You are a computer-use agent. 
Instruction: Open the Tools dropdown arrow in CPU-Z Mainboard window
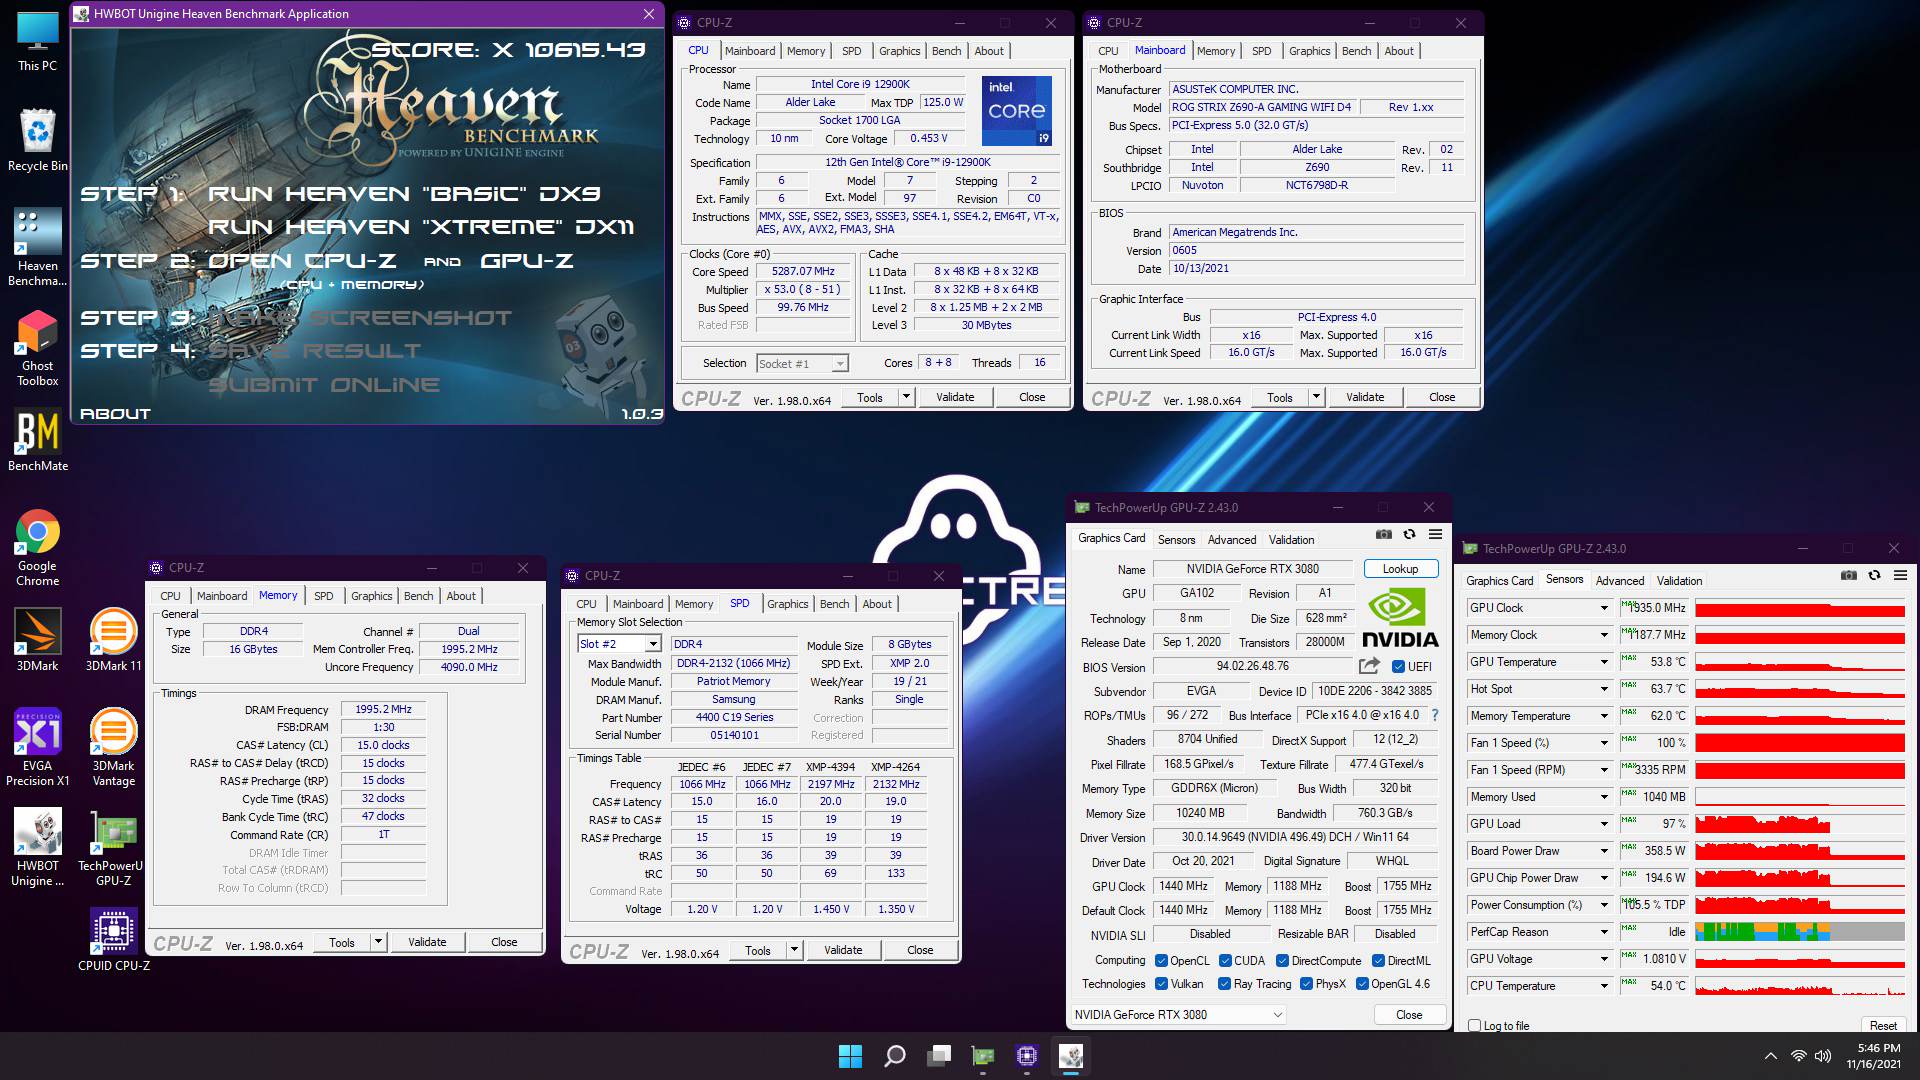[1316, 398]
